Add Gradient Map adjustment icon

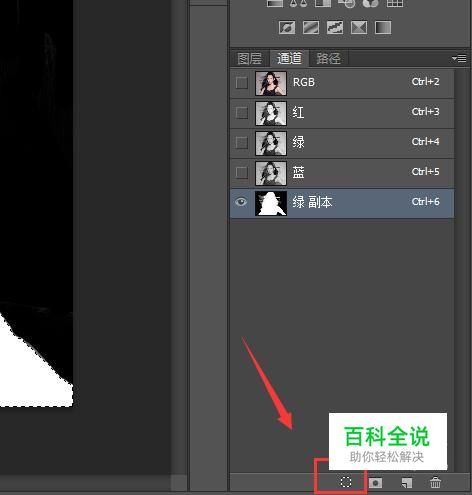click(x=383, y=28)
